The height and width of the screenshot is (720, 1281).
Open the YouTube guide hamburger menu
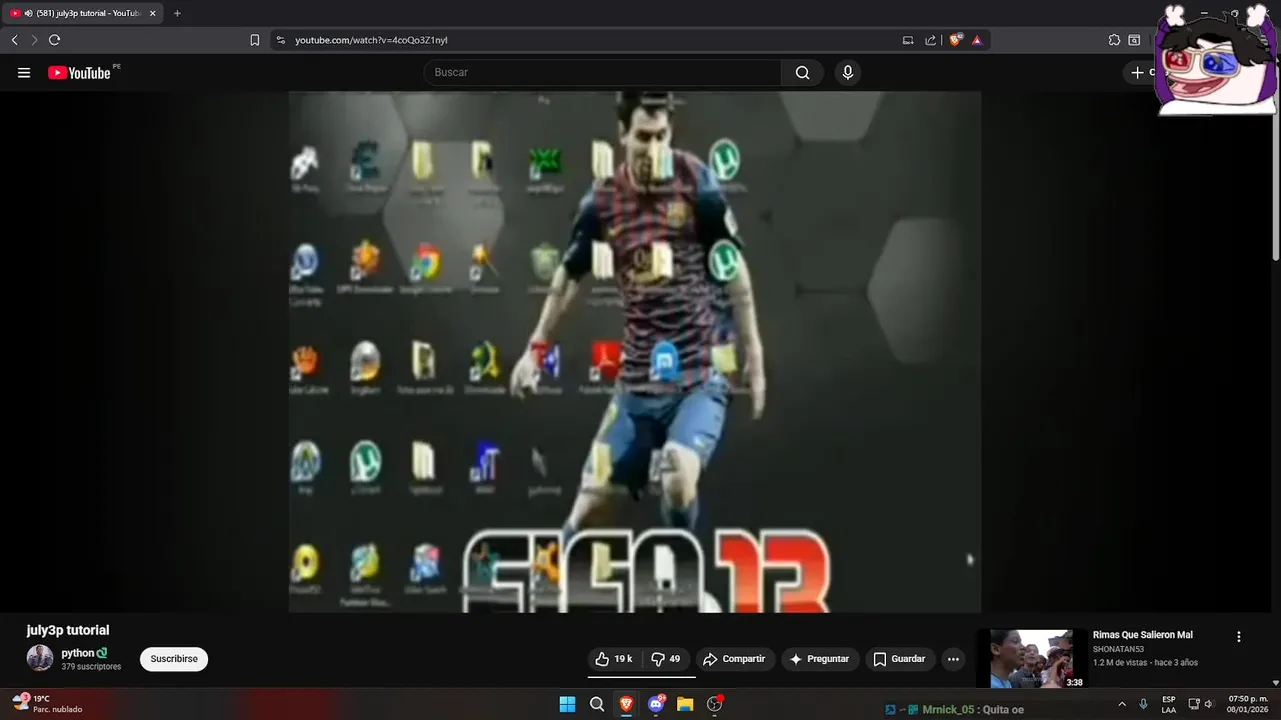[x=24, y=72]
